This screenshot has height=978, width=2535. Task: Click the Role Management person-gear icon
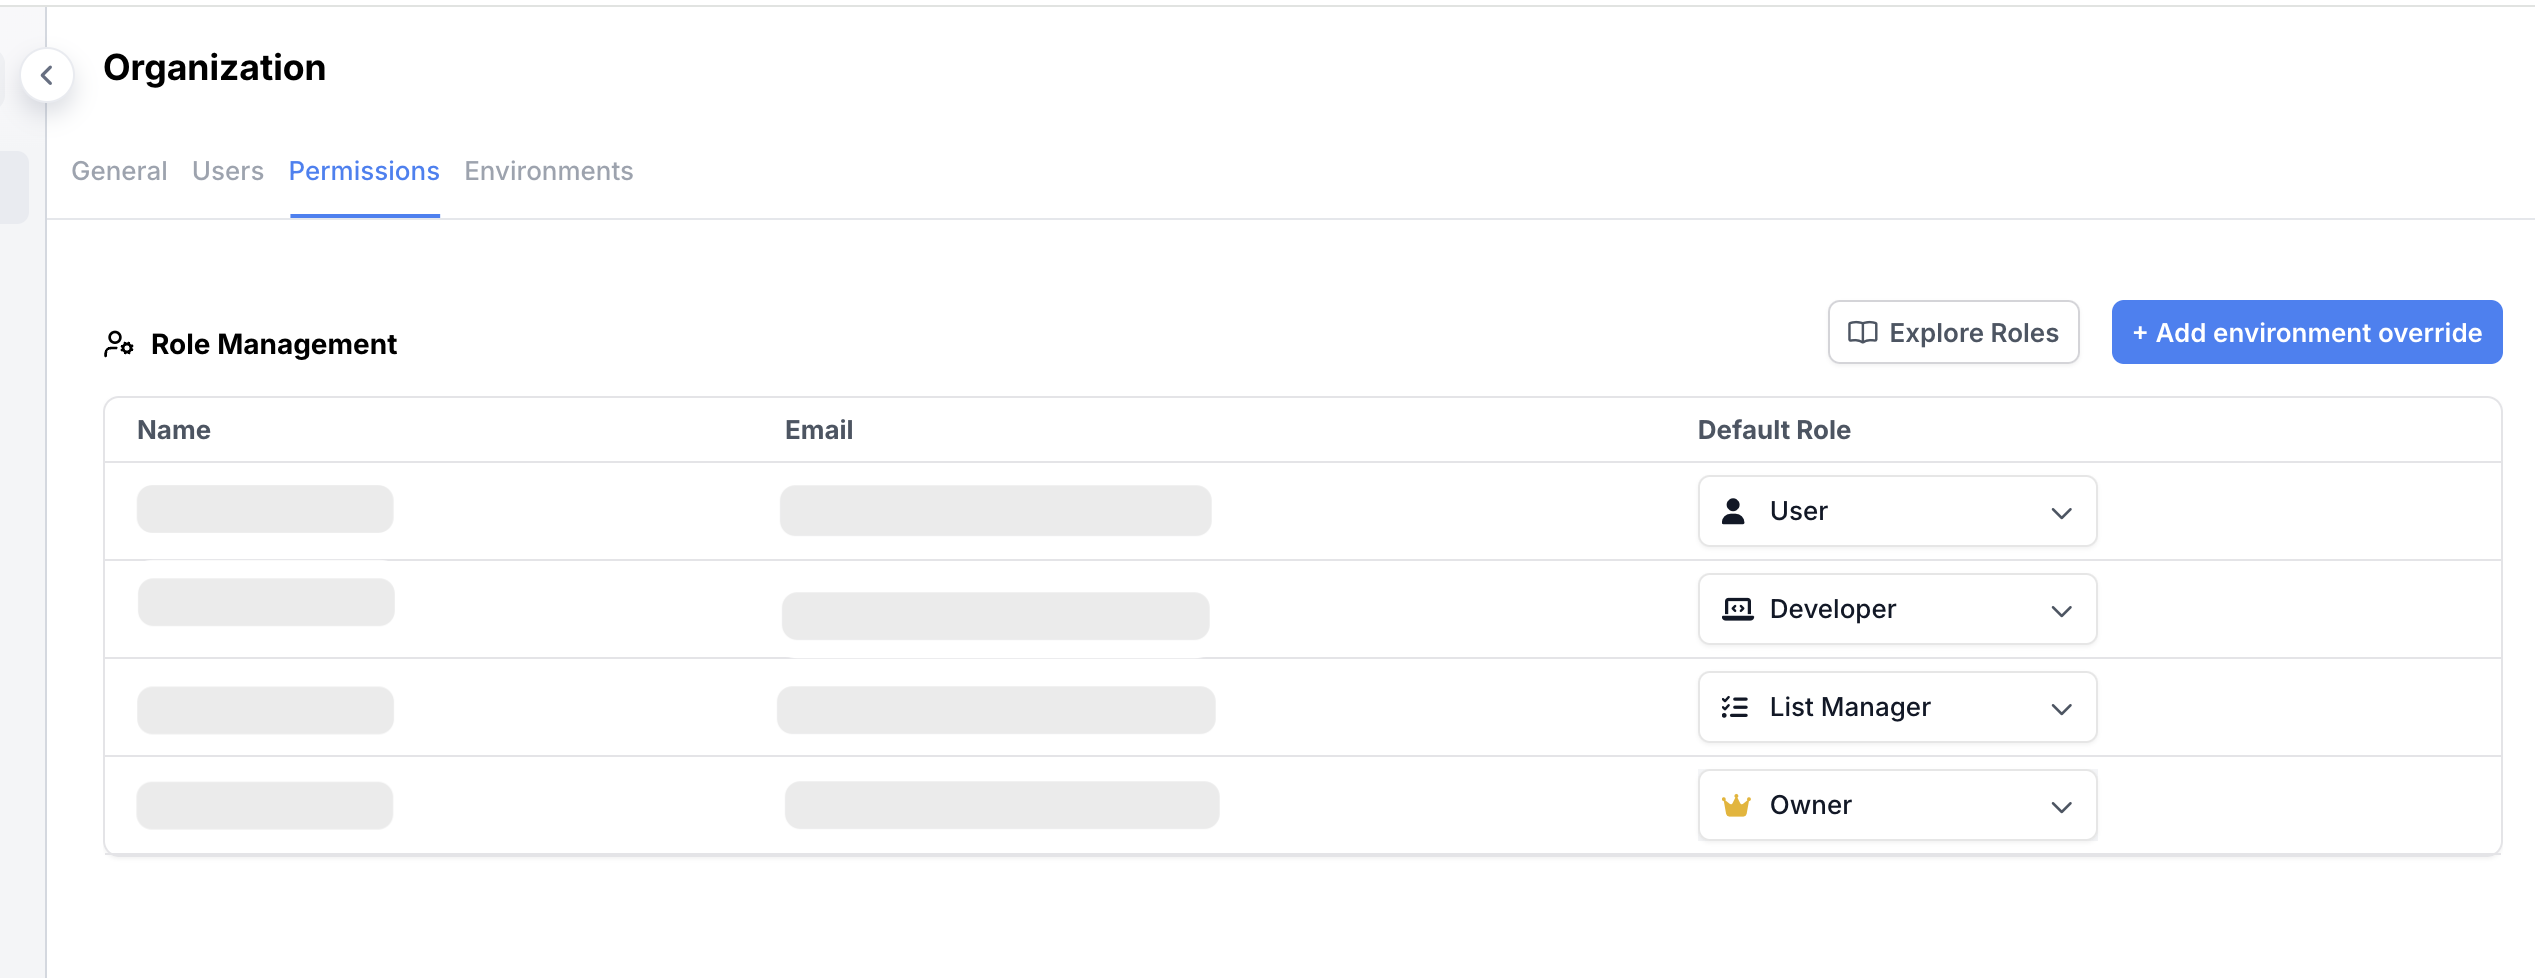click(119, 343)
